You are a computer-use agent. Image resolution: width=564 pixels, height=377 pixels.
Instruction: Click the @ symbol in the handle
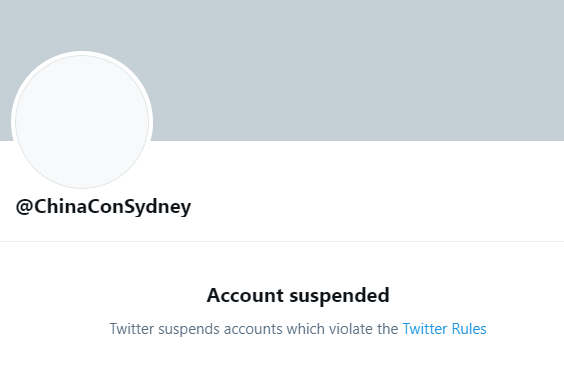point(24,207)
